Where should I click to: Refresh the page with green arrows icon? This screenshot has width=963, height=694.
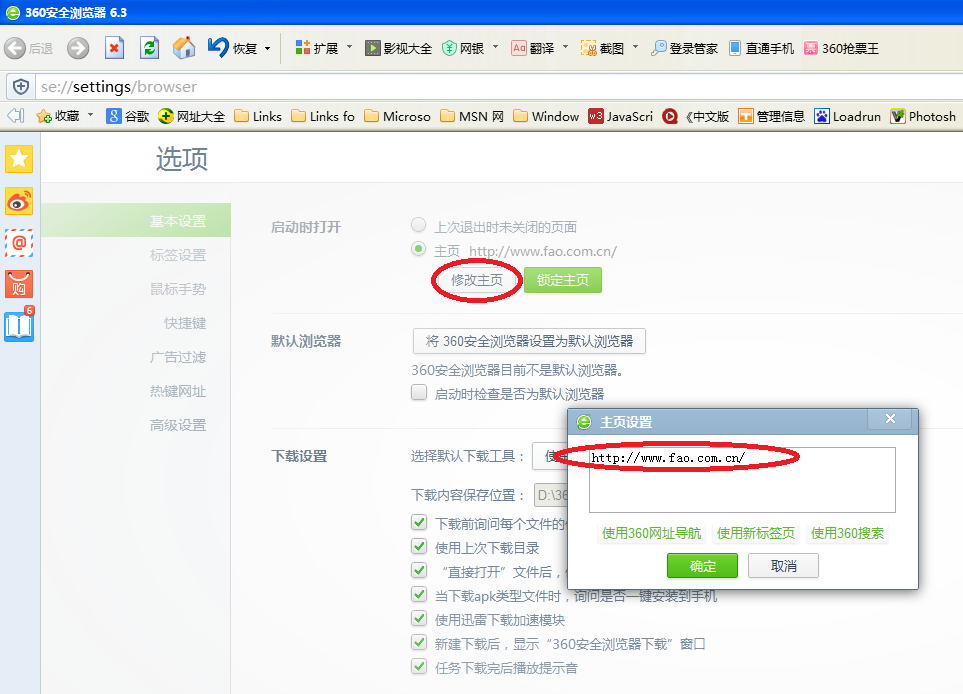click(x=149, y=48)
